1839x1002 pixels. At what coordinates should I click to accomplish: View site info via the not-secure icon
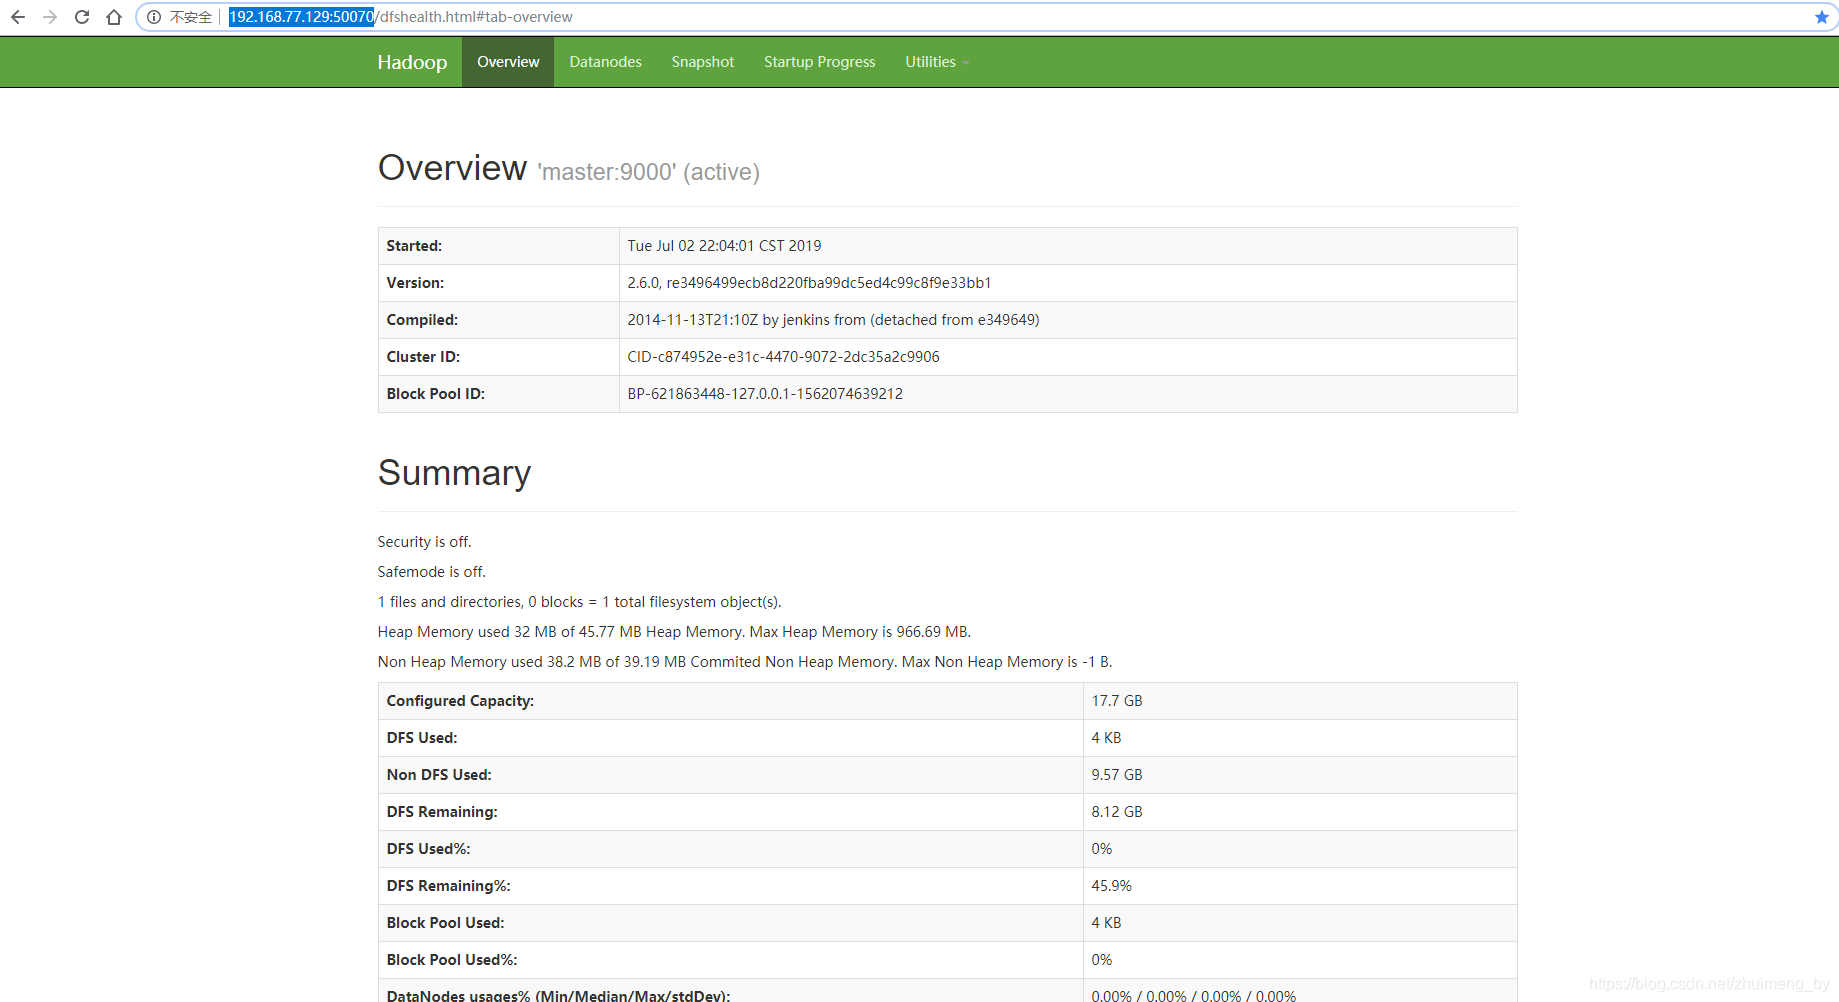pyautogui.click(x=154, y=17)
